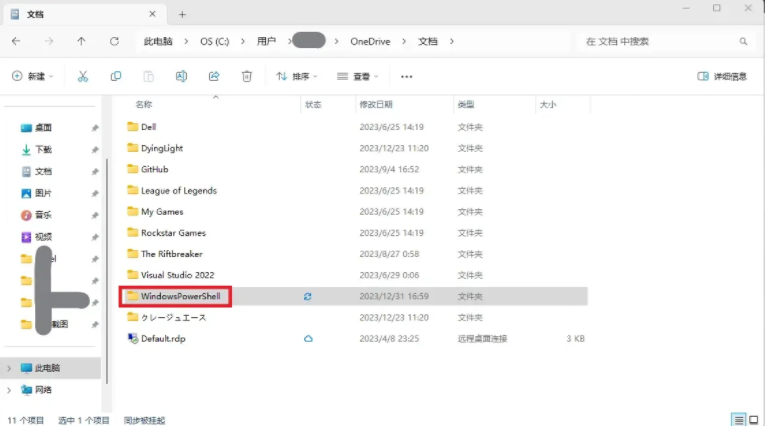Click the cloud status icon of Default.rdp
Screen dimensions: 767x426
point(308,338)
